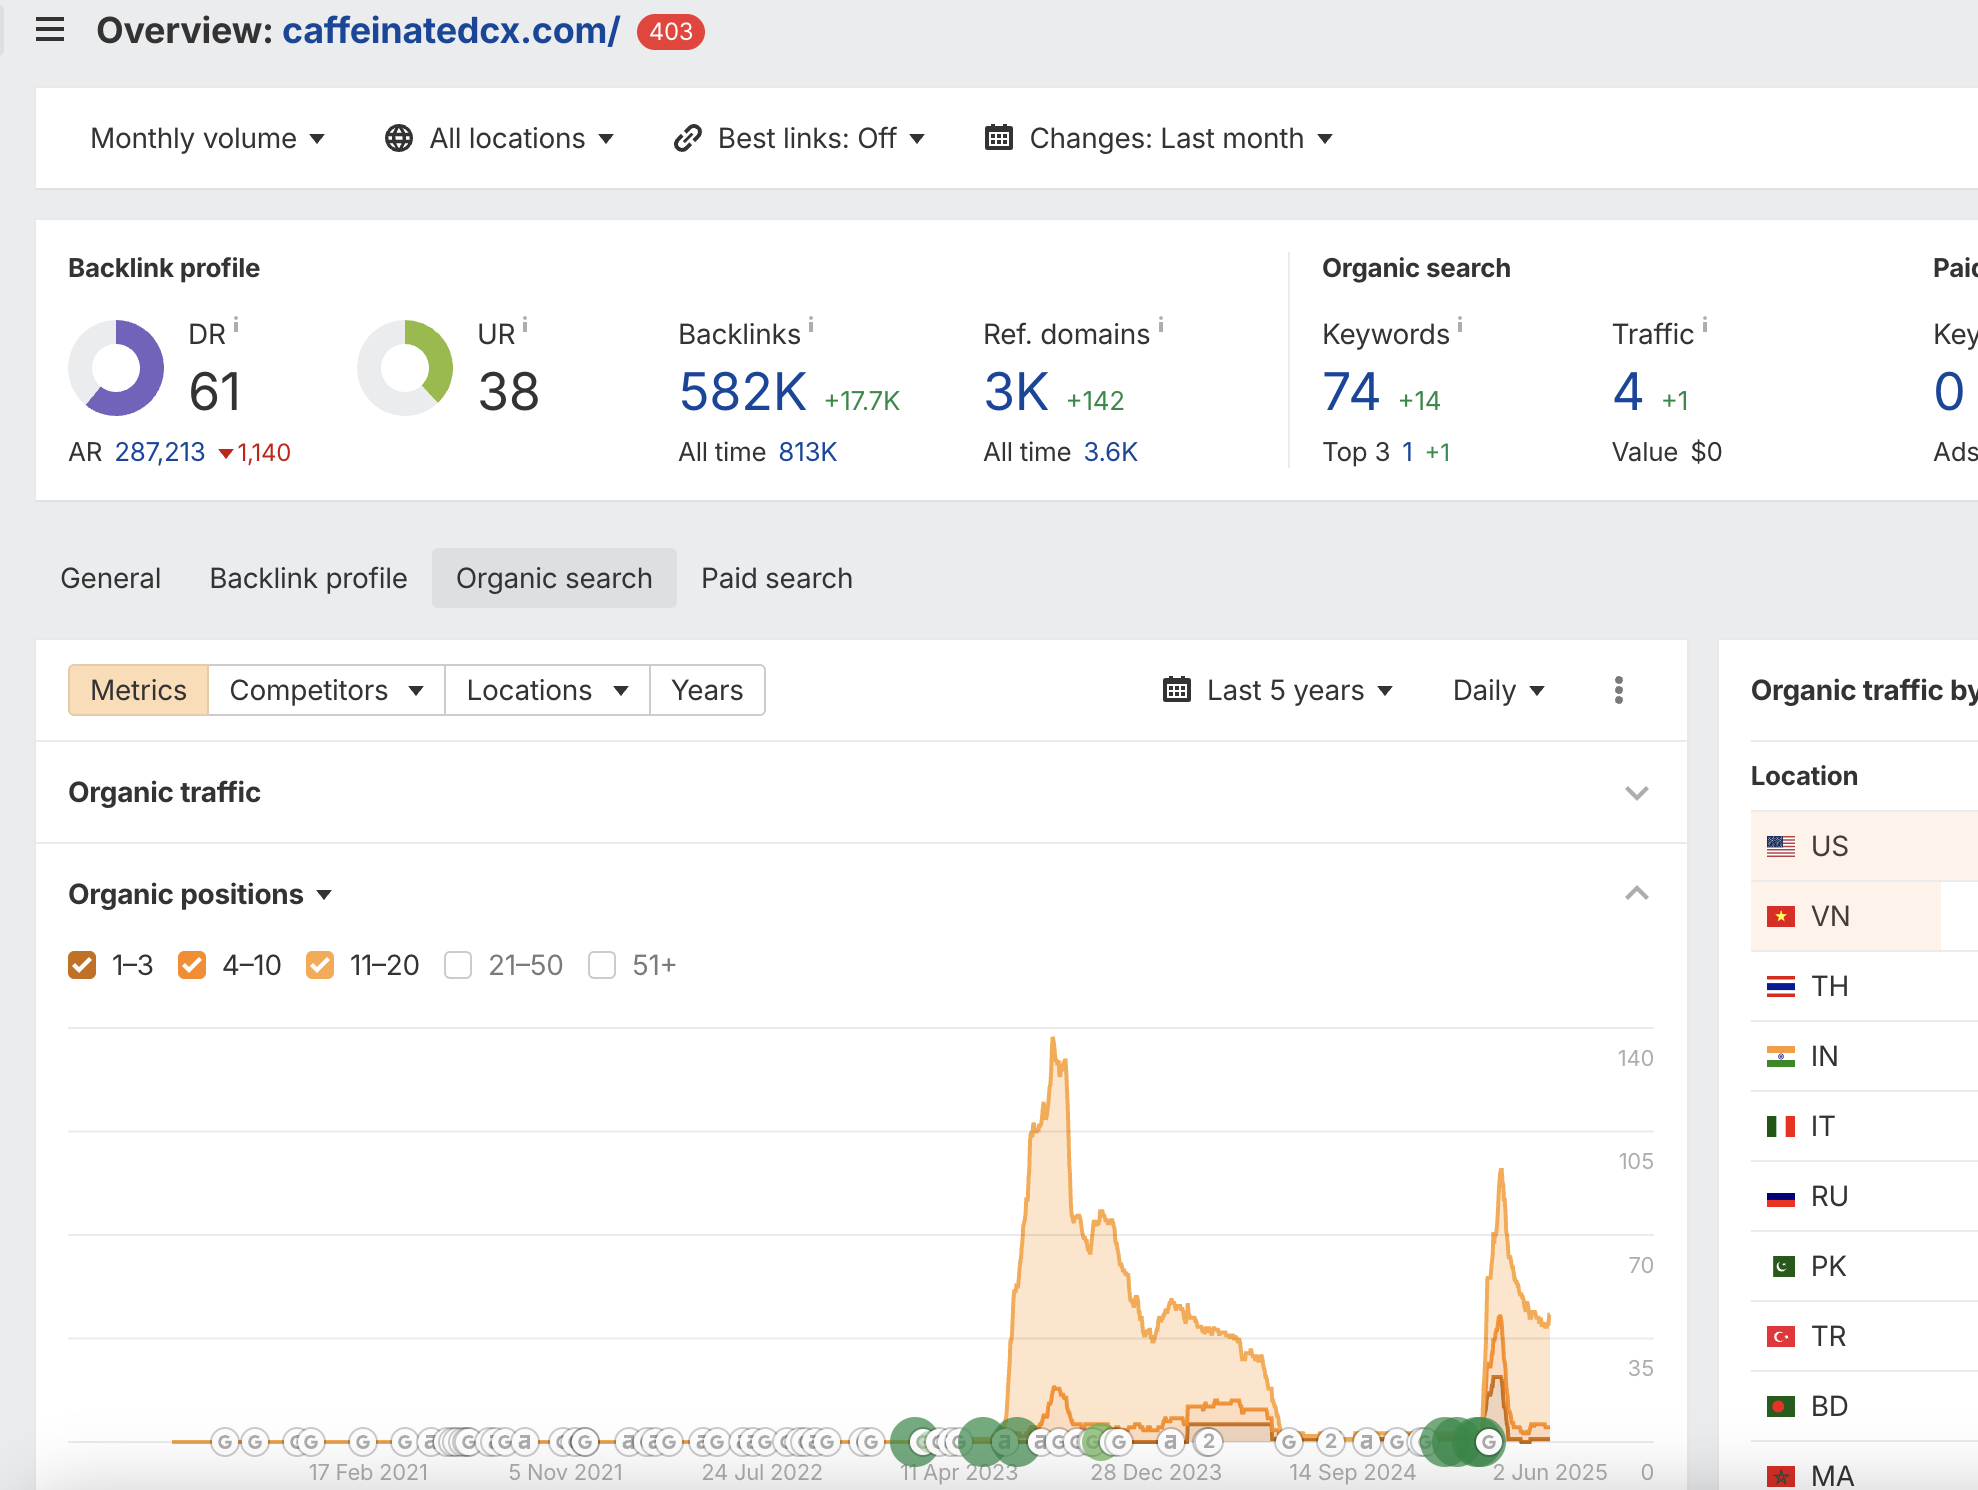
Task: Click the RU flag icon
Action: (1781, 1196)
